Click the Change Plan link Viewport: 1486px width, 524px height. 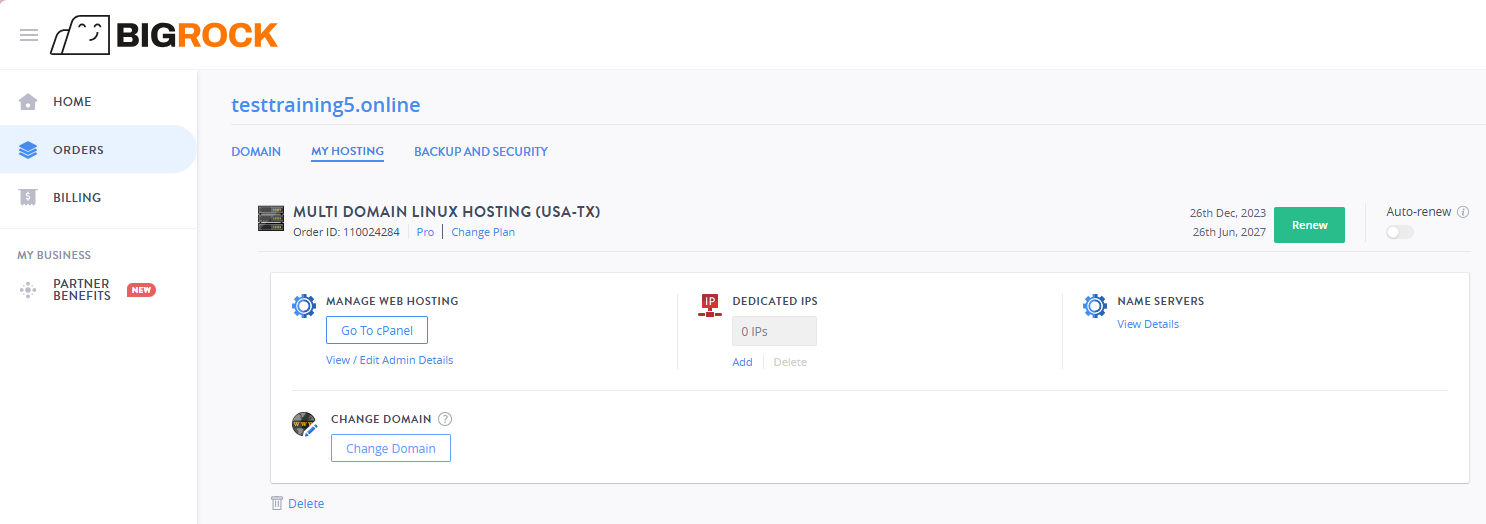pos(483,232)
